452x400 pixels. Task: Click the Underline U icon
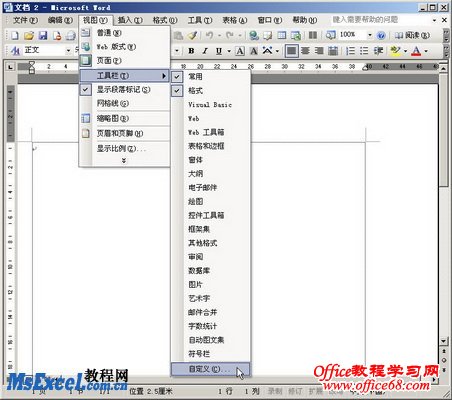click(219, 51)
